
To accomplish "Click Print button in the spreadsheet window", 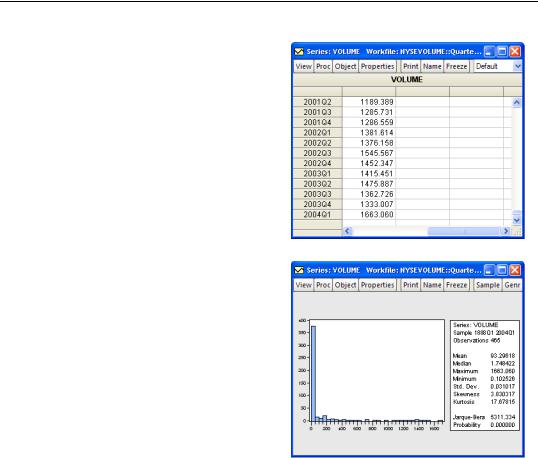I will click(410, 66).
